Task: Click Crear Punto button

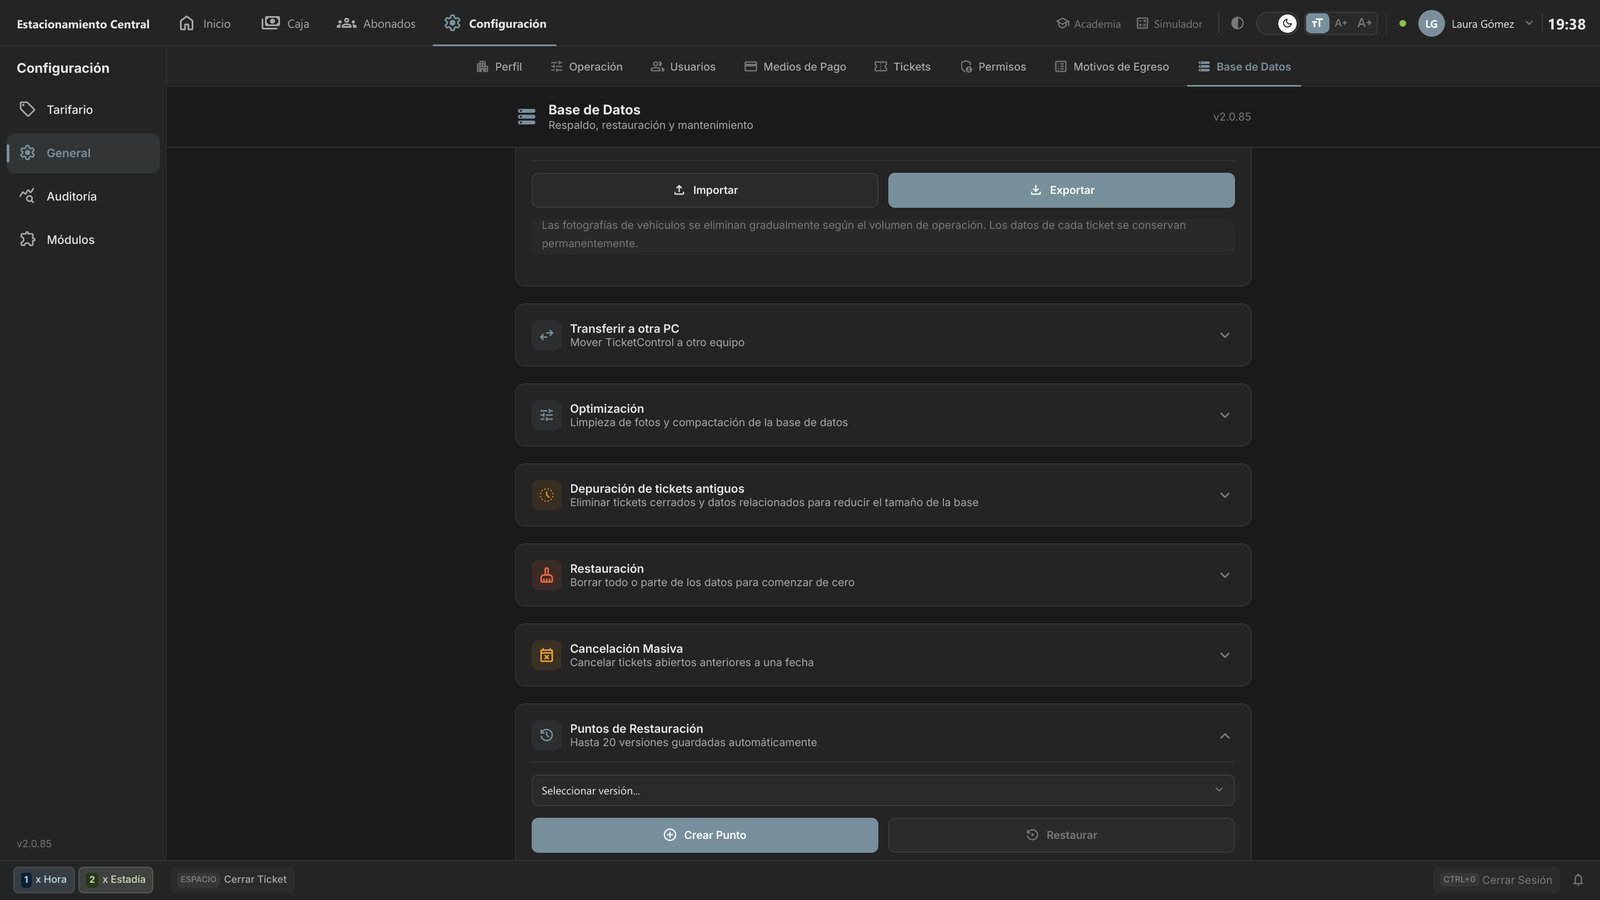Action: pos(705,835)
